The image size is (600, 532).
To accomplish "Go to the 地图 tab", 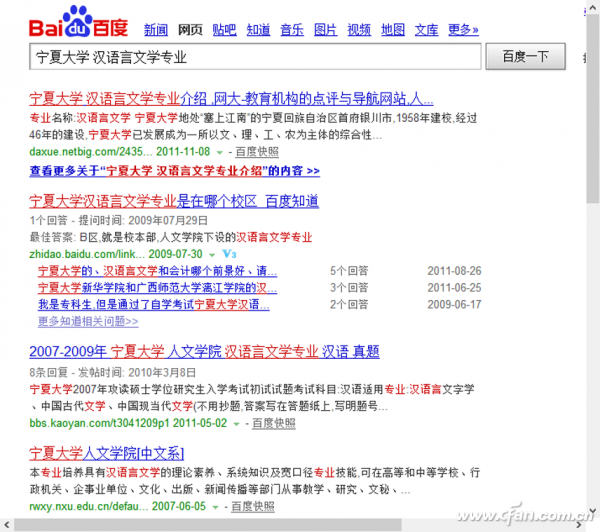I will click(393, 29).
